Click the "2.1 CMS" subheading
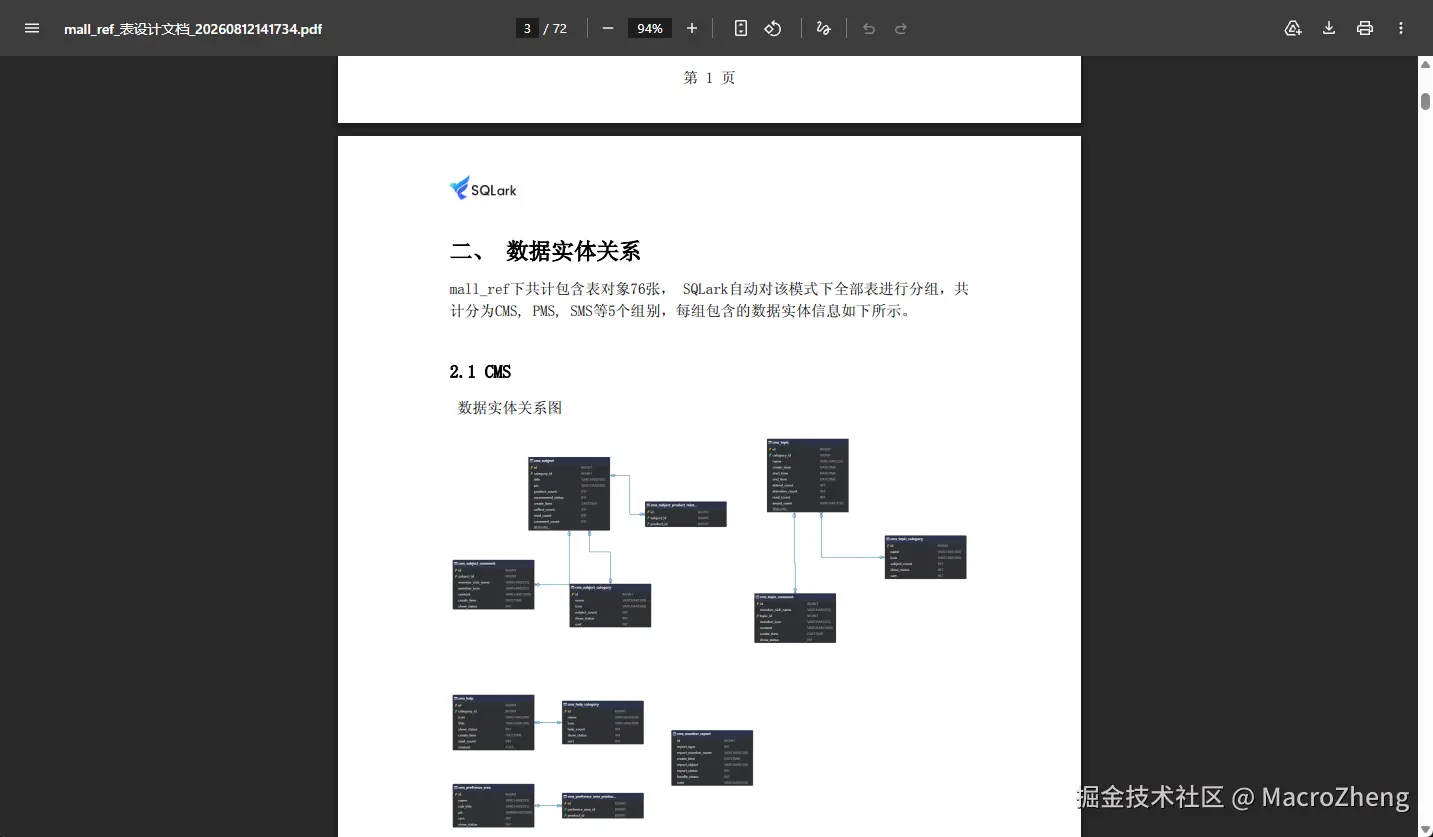Viewport: 1433px width, 837px height. click(480, 372)
